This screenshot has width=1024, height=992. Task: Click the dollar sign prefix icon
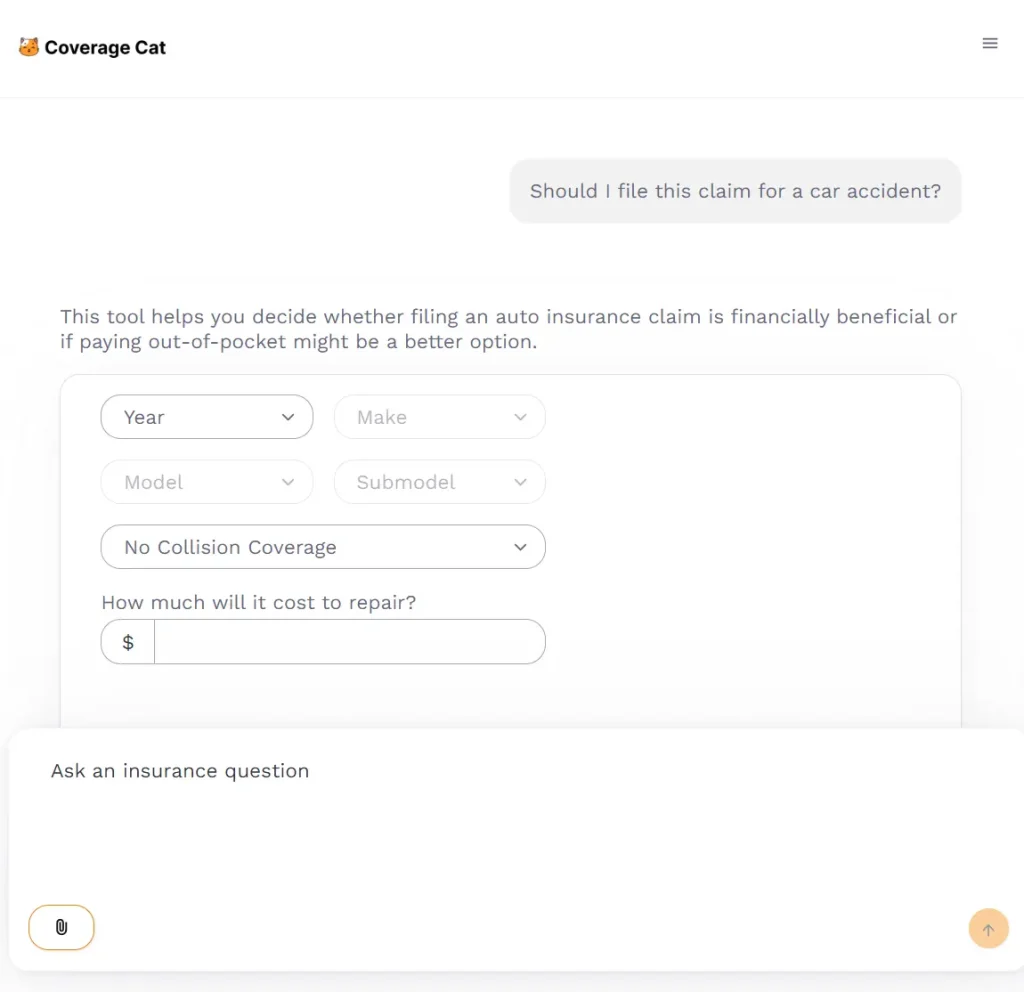[128, 642]
